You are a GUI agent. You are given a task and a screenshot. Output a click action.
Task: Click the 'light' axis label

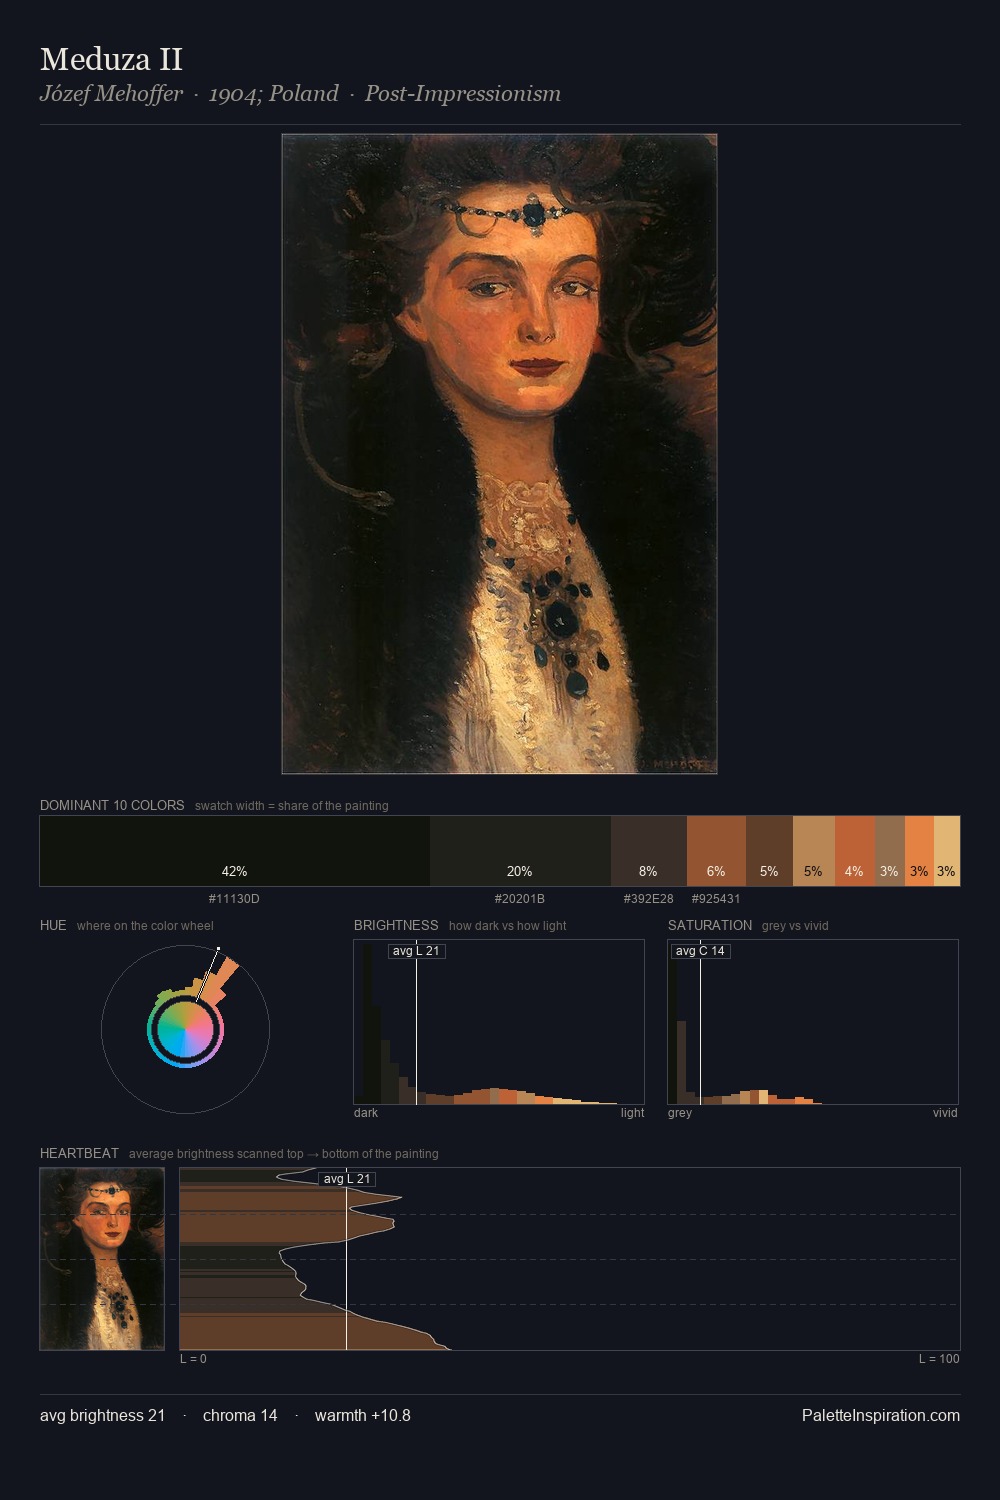(x=632, y=1113)
